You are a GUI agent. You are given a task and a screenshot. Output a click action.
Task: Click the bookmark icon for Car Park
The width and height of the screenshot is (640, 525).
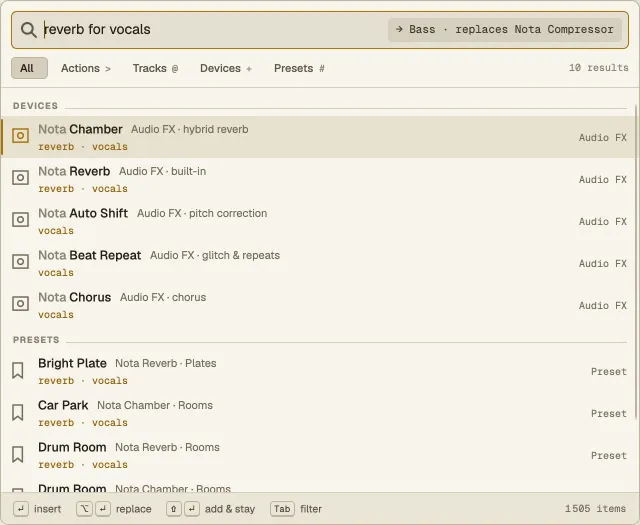tap(18, 413)
